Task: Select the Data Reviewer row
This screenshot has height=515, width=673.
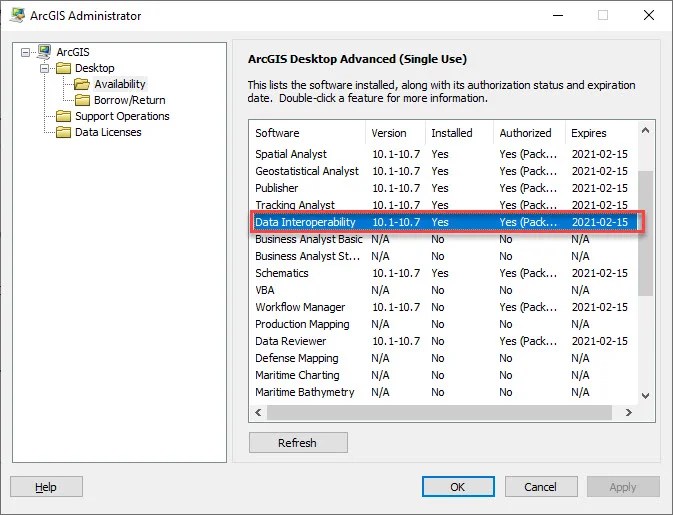Action: click(444, 341)
